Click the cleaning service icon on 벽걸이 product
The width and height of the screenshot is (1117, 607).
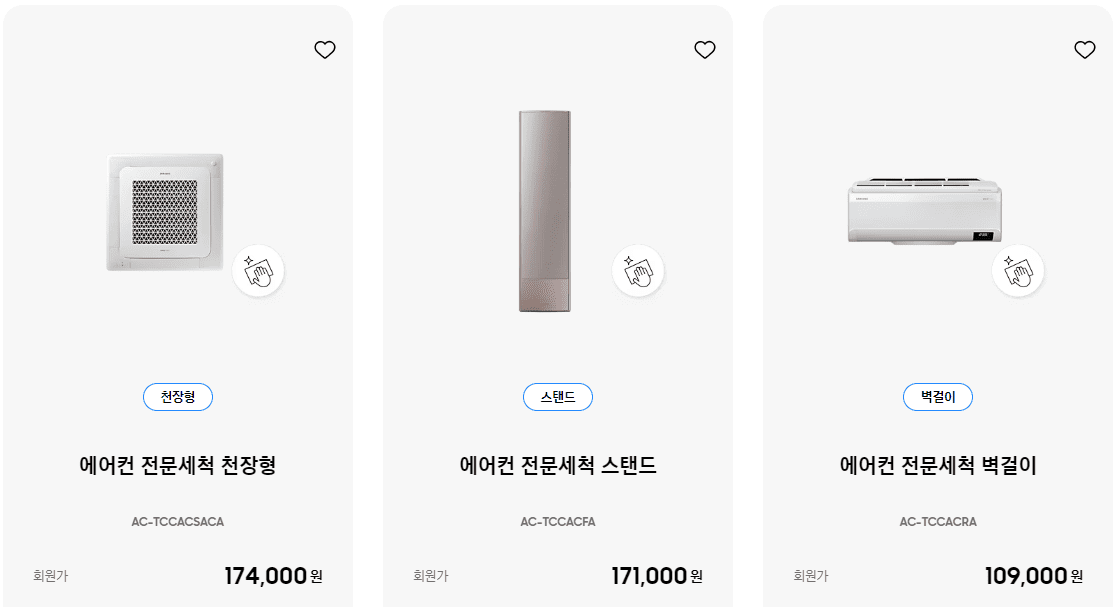click(1017, 271)
